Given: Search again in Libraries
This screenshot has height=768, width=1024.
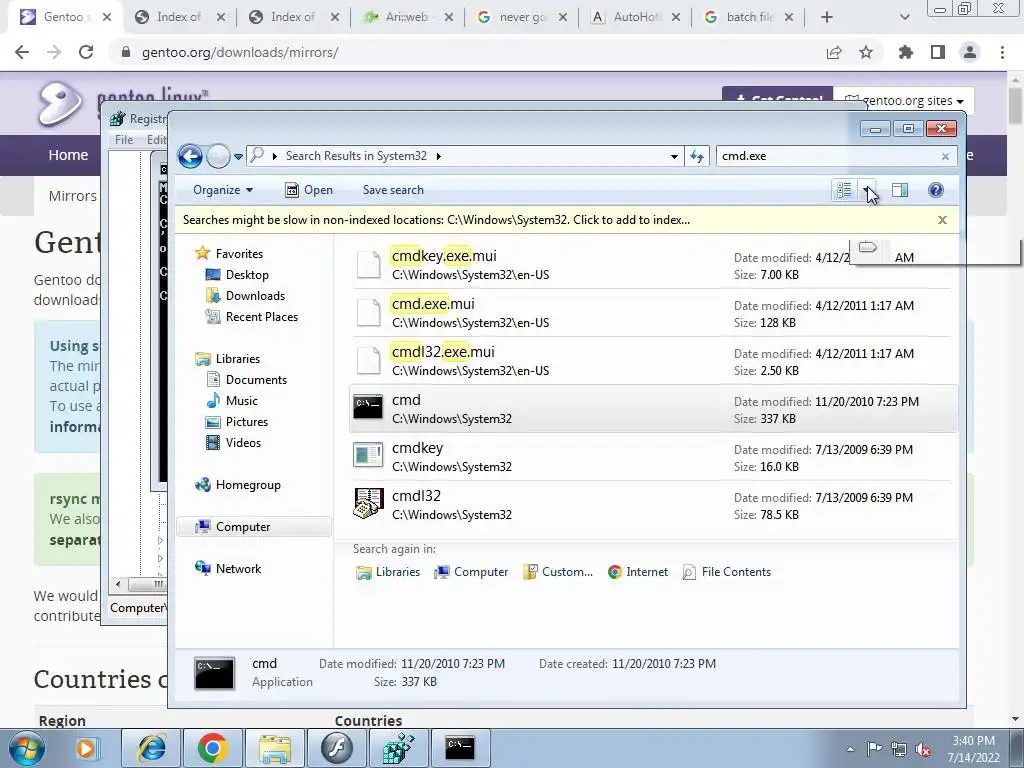Looking at the screenshot, I should pos(388,572).
